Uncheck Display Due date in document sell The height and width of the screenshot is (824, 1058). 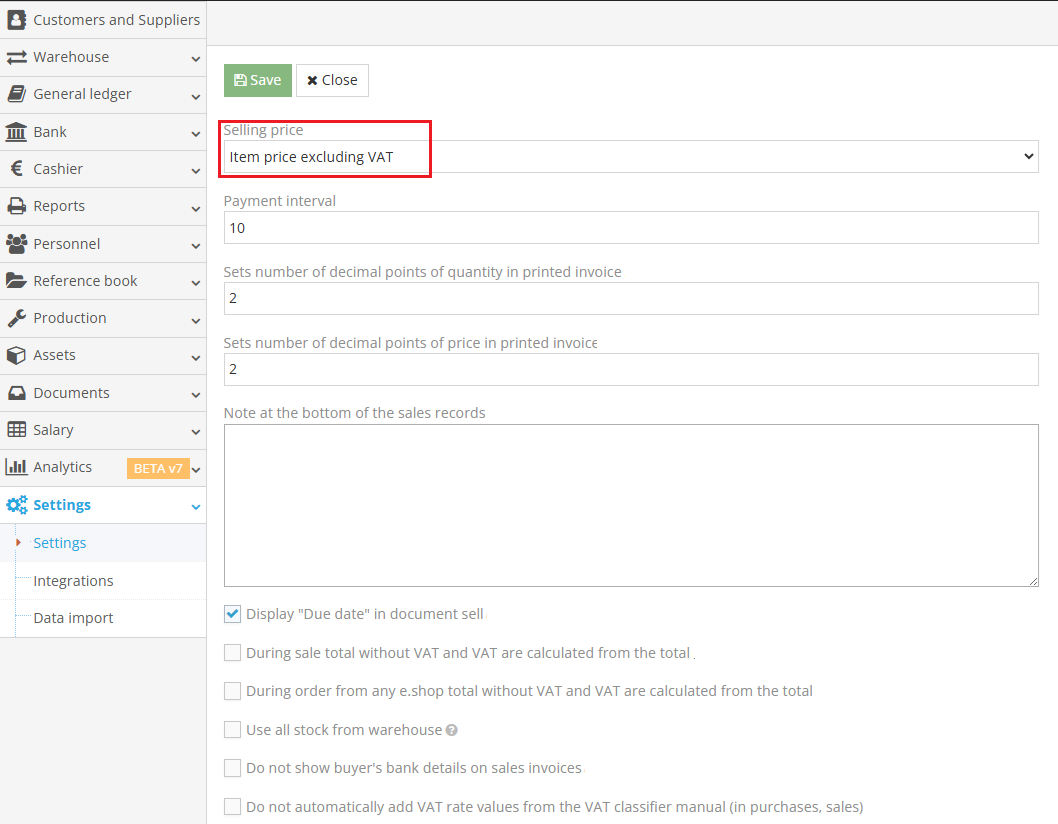point(232,614)
